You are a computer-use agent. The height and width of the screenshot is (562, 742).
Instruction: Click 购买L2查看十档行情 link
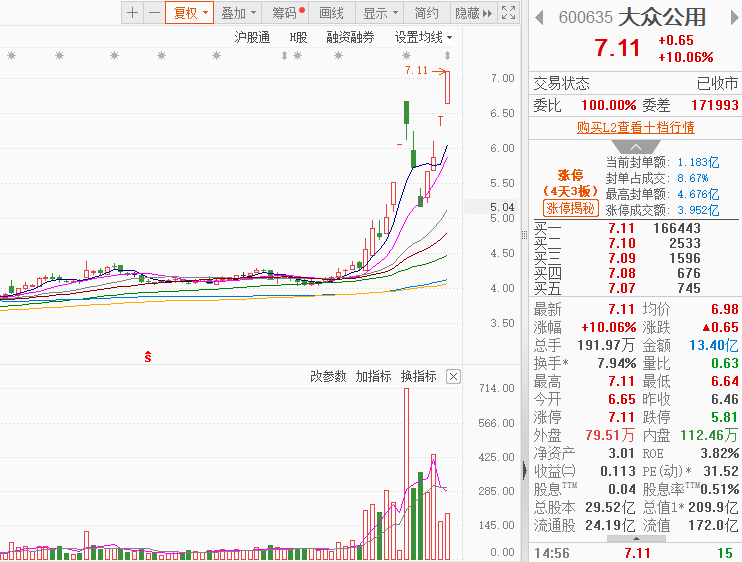(636, 127)
